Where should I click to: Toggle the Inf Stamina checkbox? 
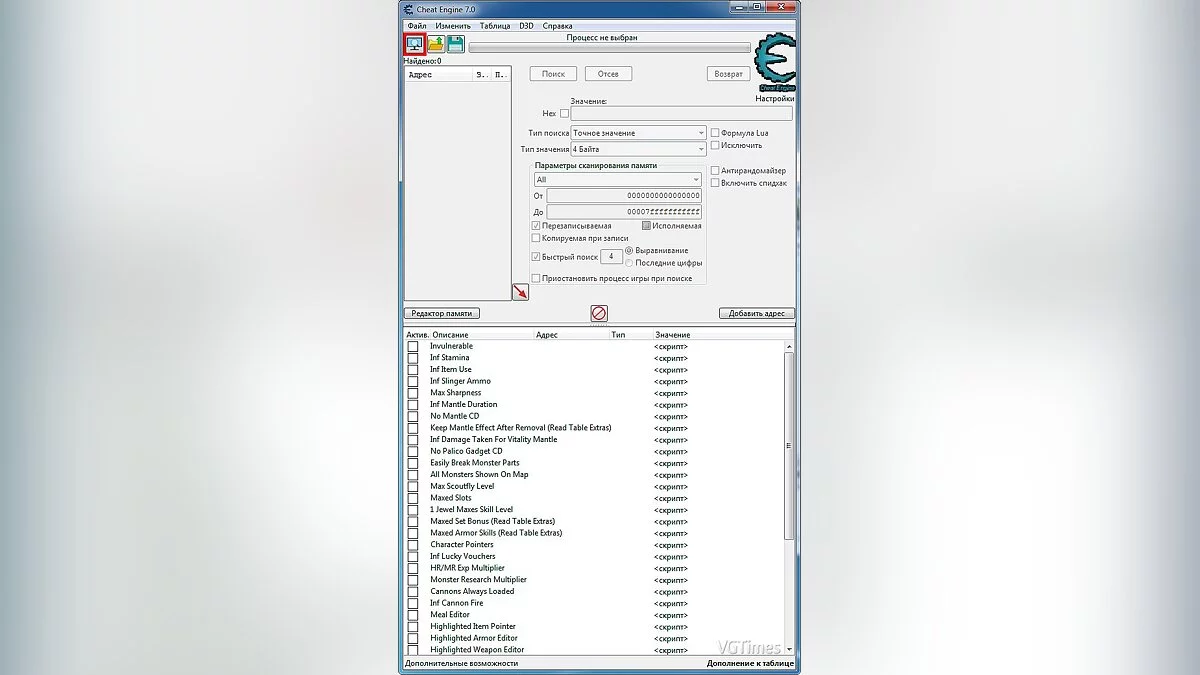(x=413, y=358)
